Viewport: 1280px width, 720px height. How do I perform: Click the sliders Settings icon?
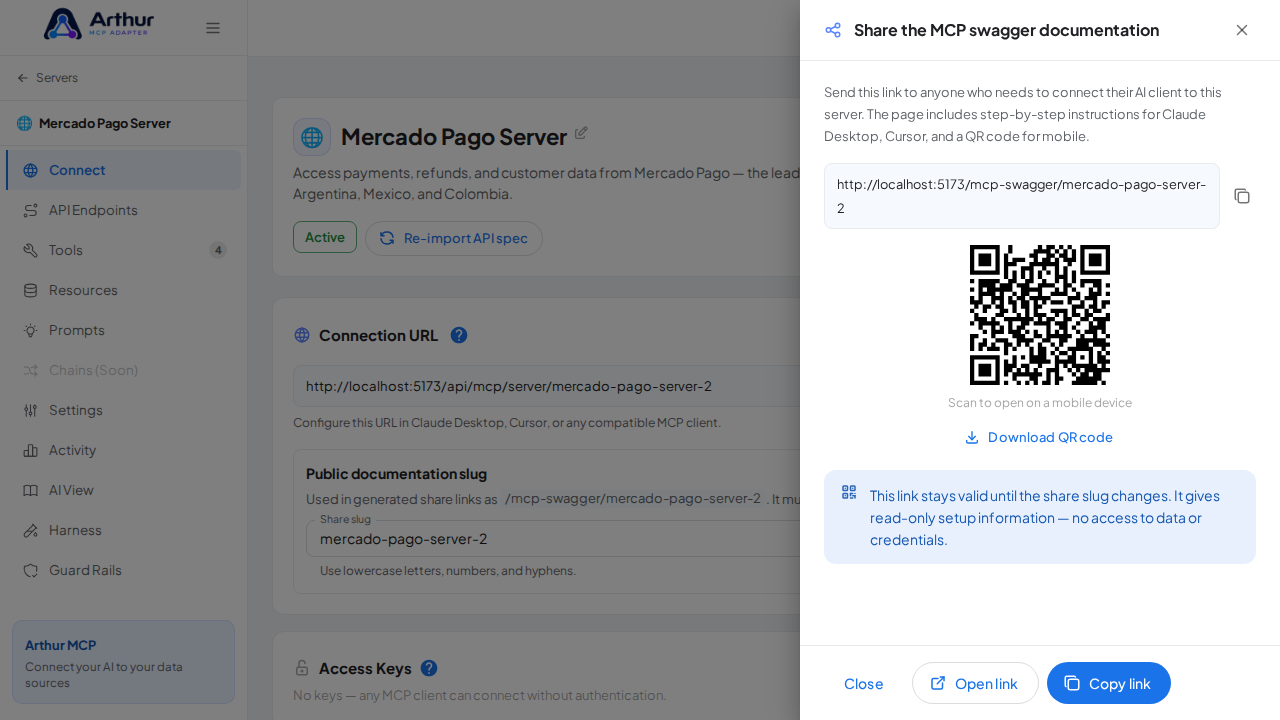[x=30, y=410]
